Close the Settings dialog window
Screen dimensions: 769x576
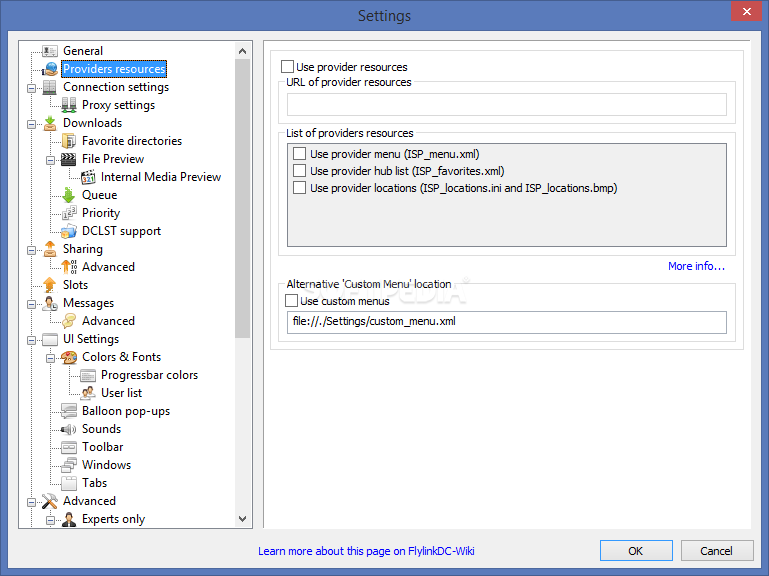click(746, 11)
